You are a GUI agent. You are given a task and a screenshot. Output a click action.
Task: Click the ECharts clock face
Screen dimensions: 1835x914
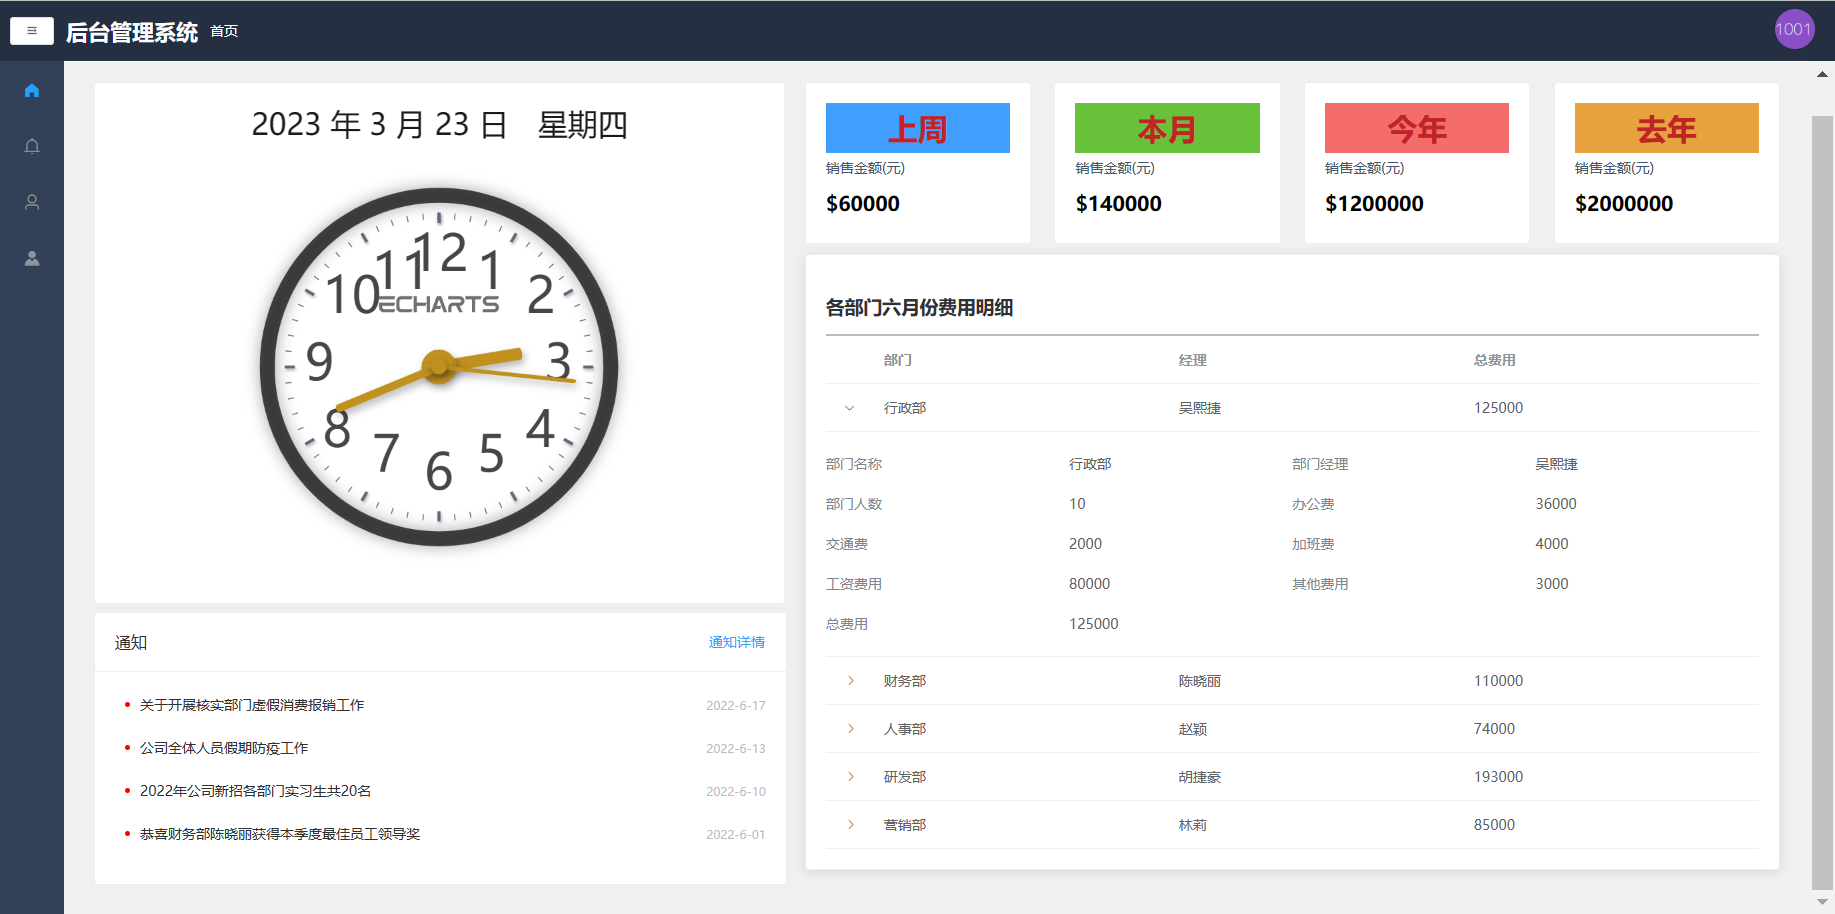pos(439,367)
